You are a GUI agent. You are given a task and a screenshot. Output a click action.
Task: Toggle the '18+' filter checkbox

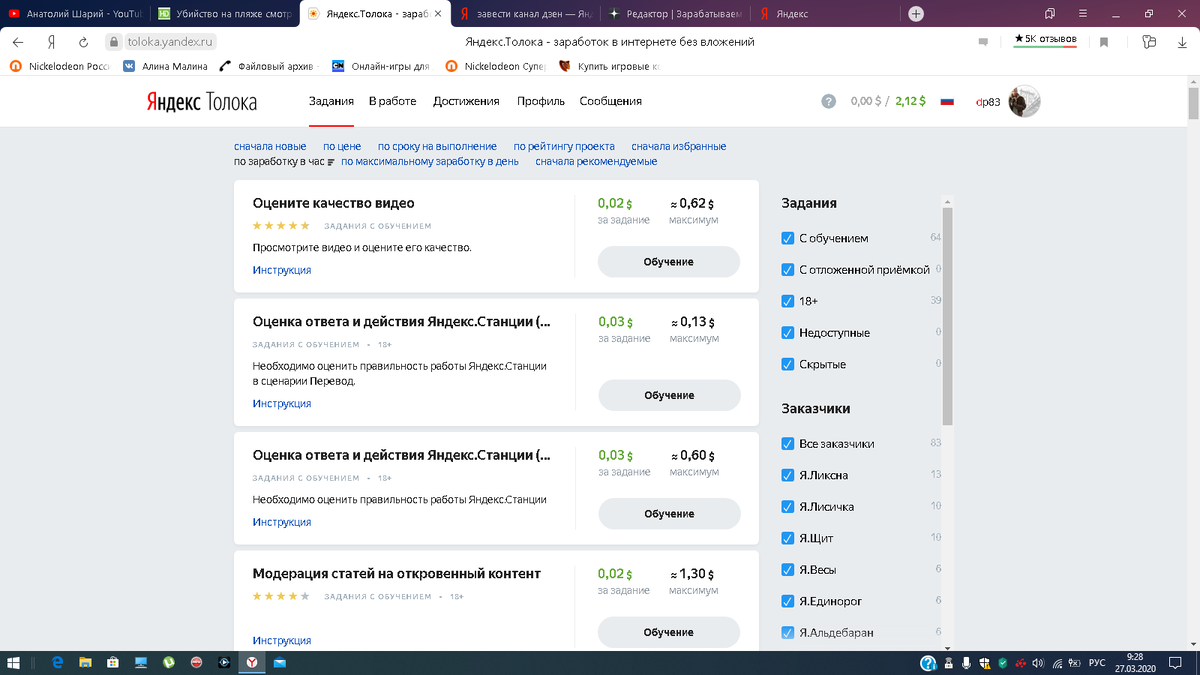click(788, 301)
